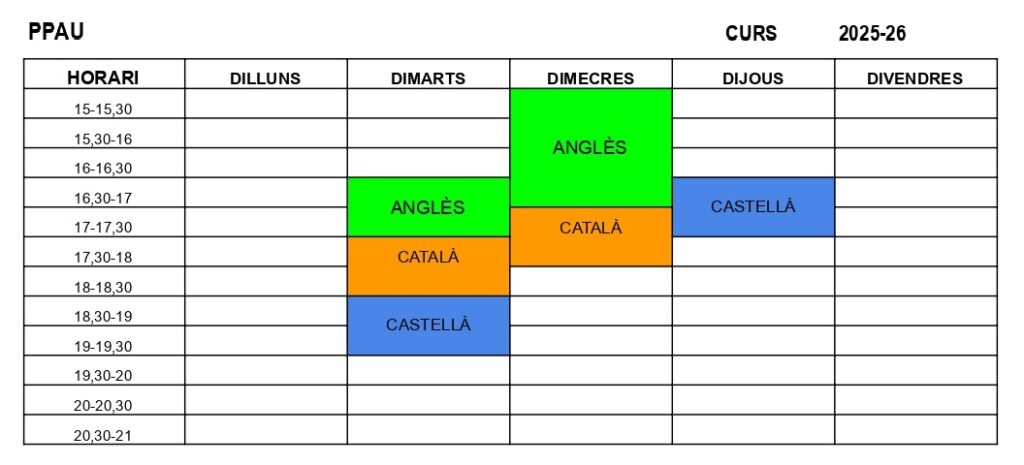Click the 15-15,30 time slot label

(103, 109)
